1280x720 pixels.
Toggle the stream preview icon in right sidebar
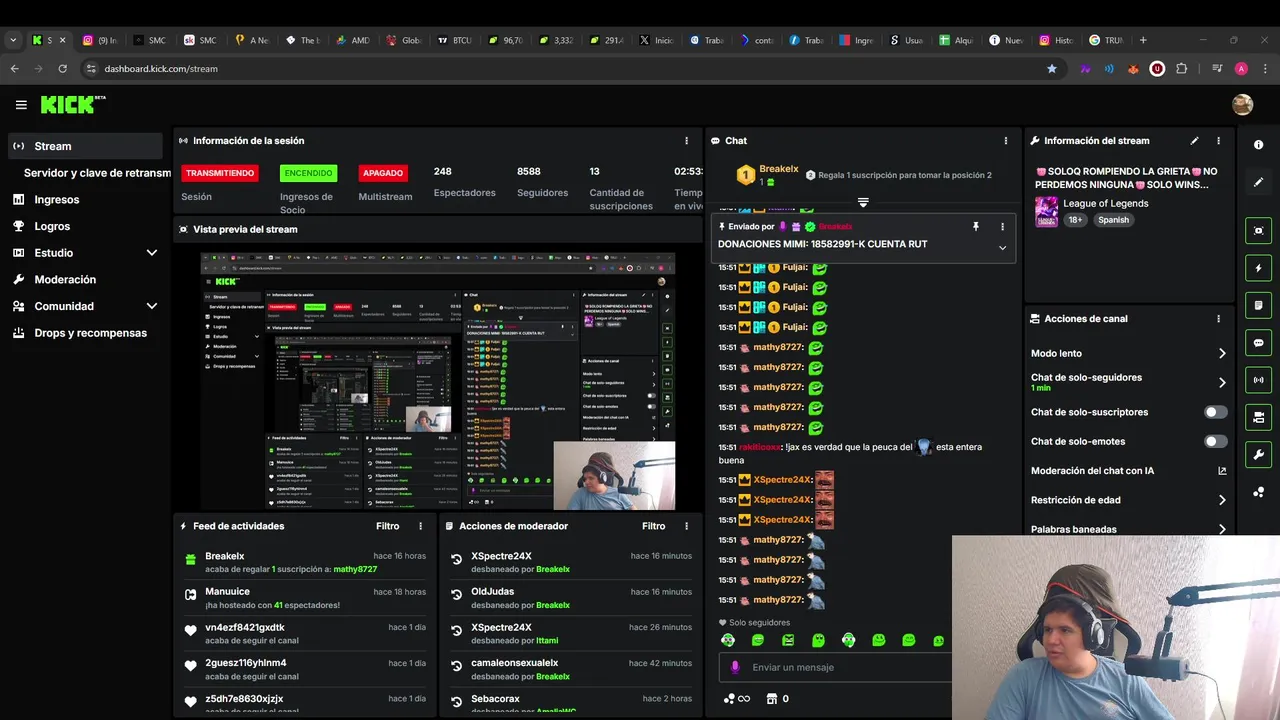point(1258,231)
